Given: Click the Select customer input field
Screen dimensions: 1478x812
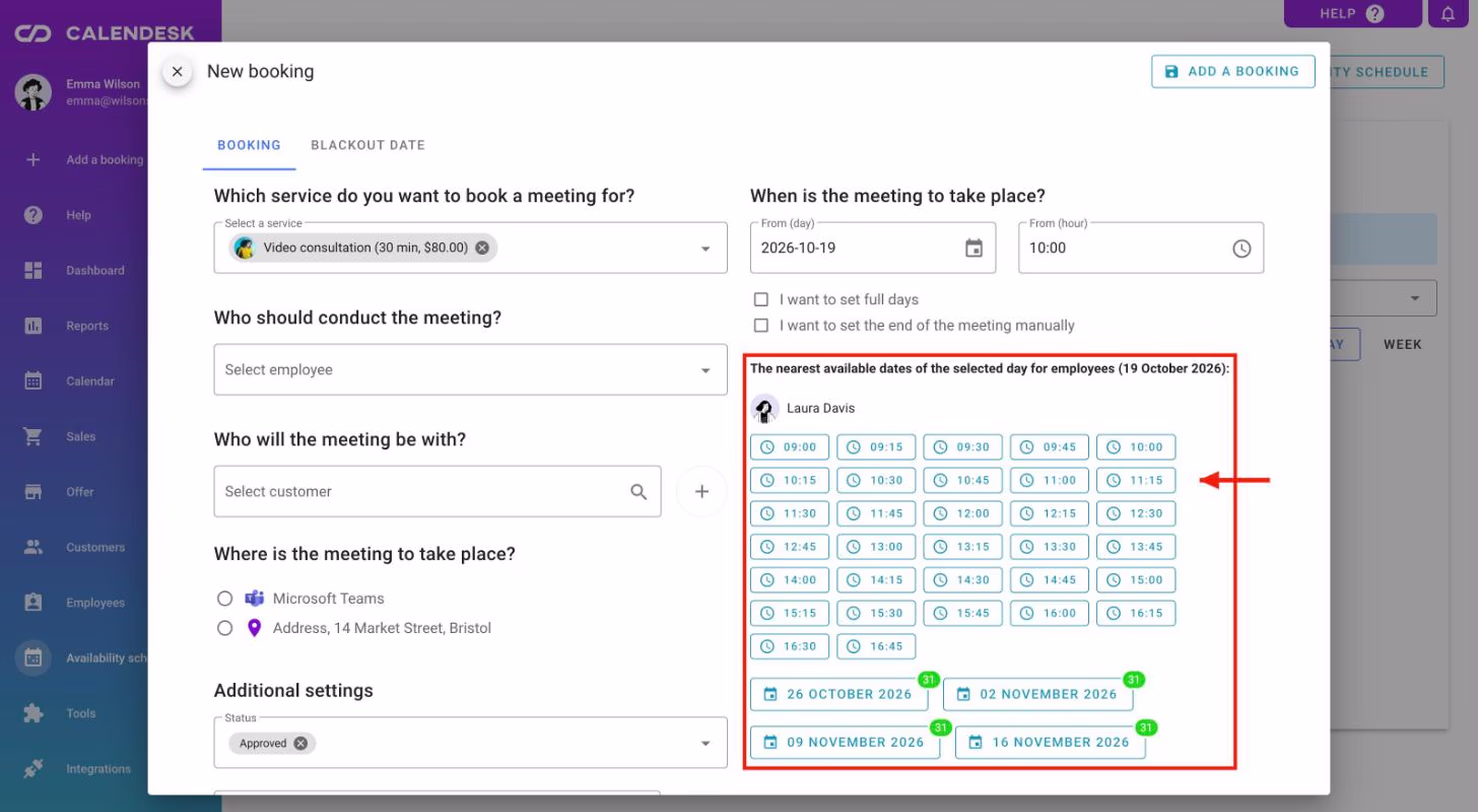Looking at the screenshot, I should (x=437, y=491).
